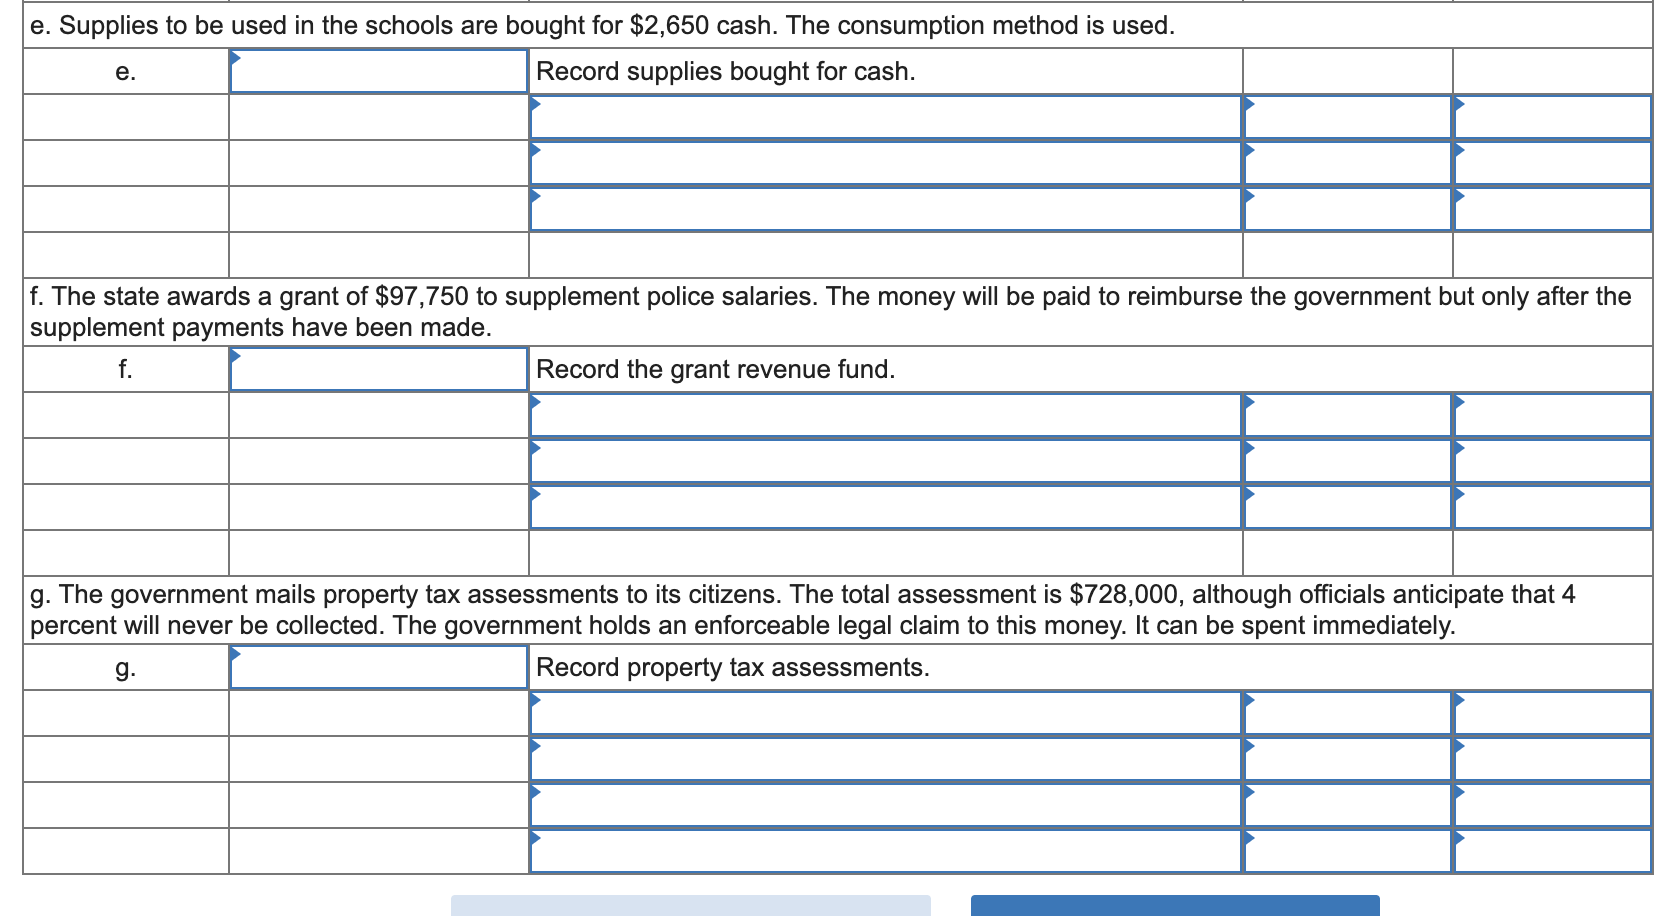Open the date dropdown for entry f
This screenshot has height=916, width=1680.
point(378,368)
